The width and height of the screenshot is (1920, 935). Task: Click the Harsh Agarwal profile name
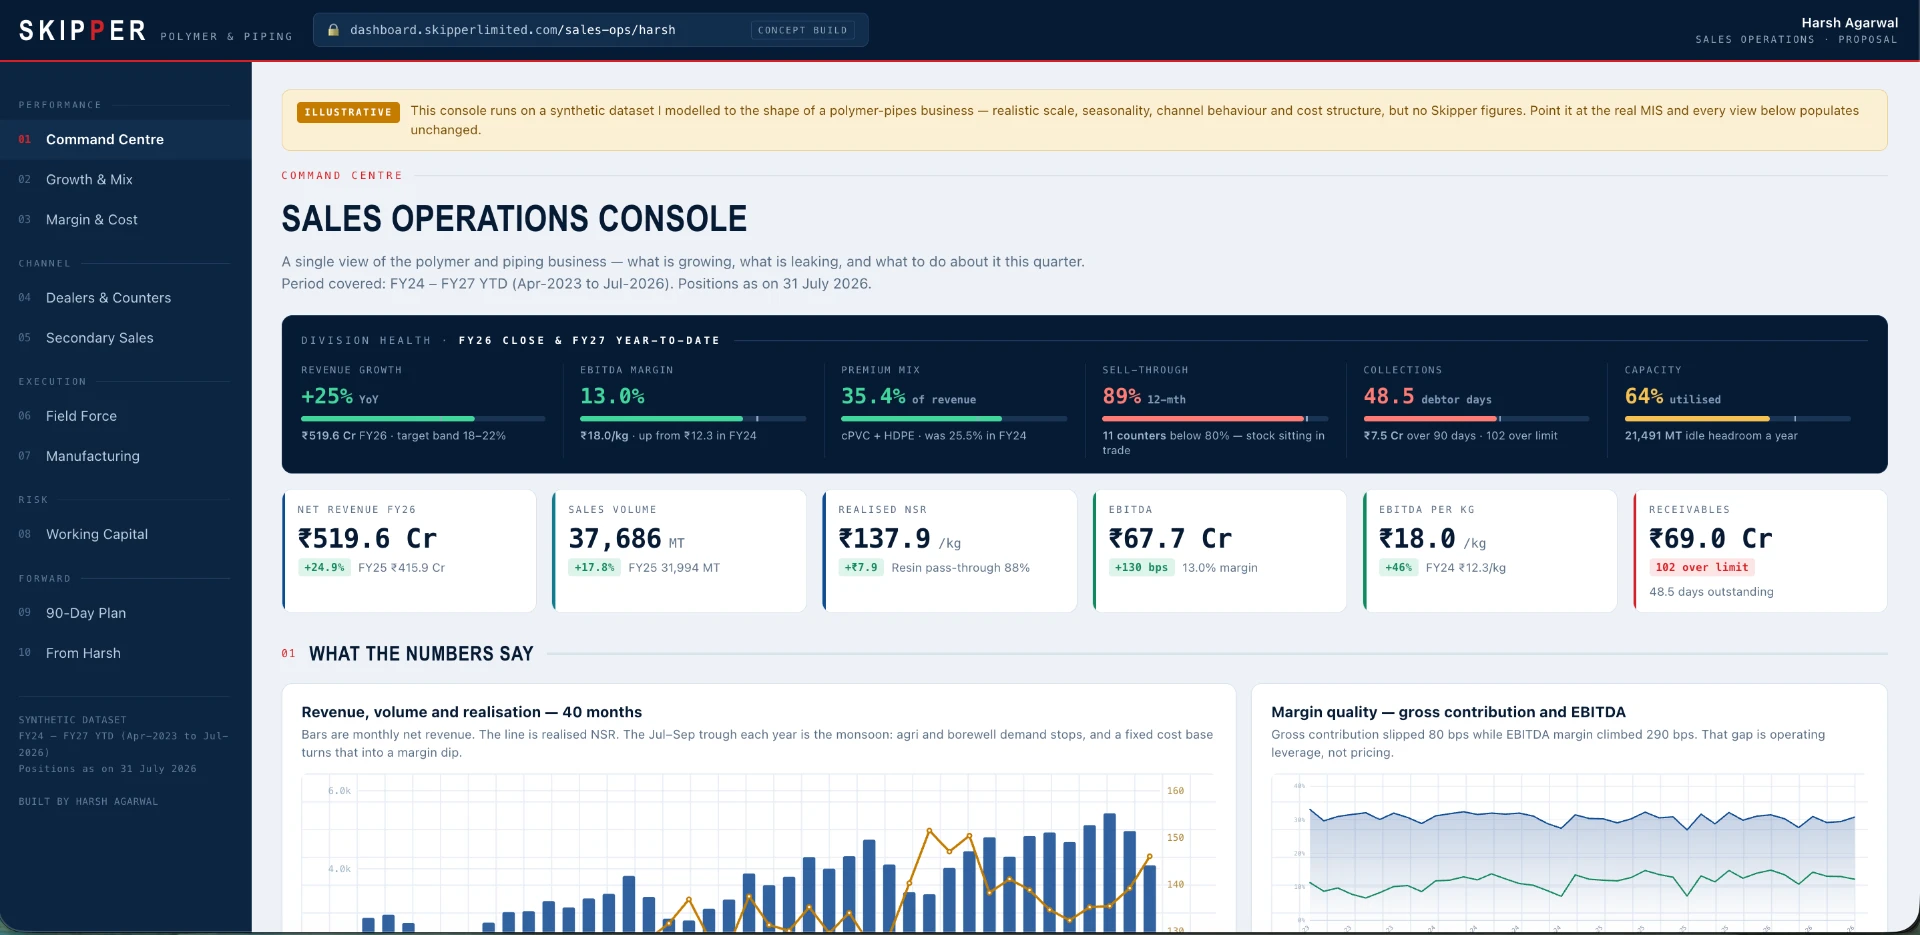1849,23
